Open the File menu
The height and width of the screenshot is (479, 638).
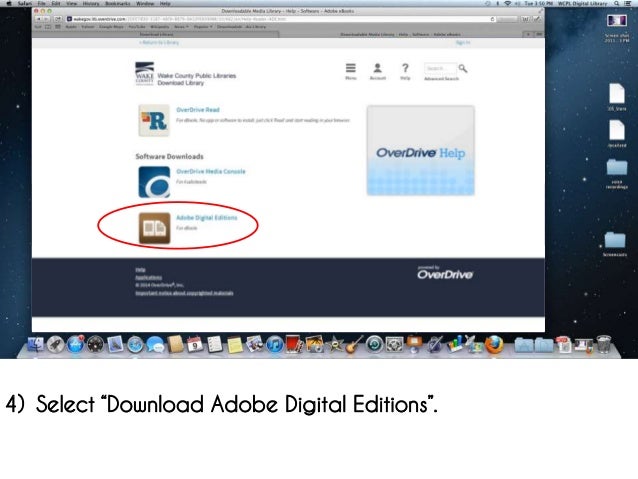[x=42, y=3]
